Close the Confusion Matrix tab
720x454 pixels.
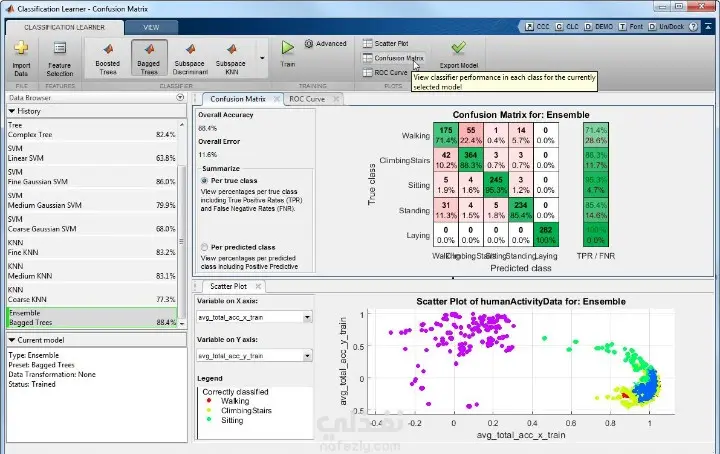coord(277,99)
